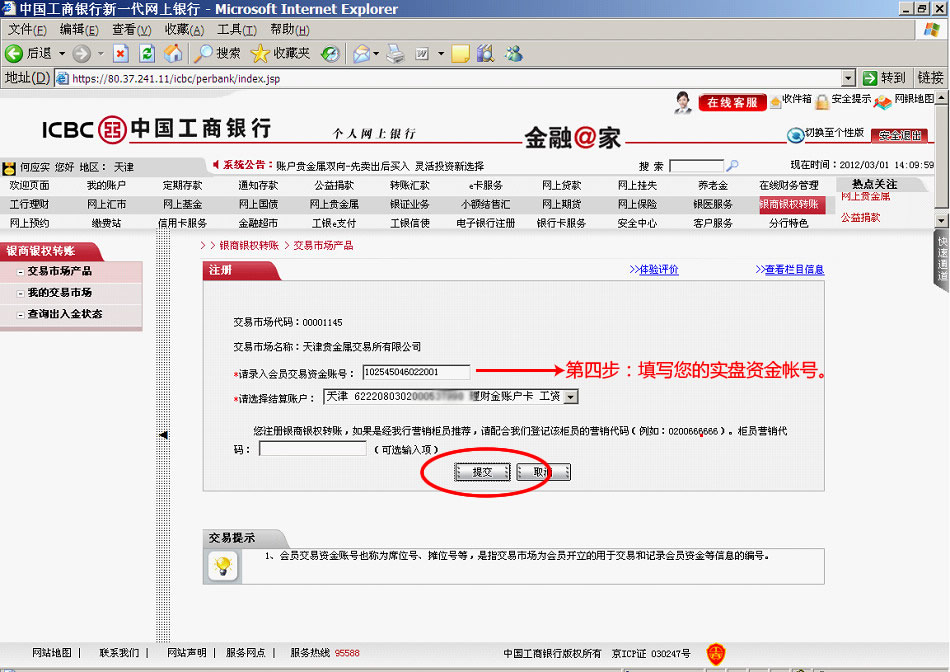Click the ICBC logo
This screenshot has height=672, width=950.
[x=156, y=129]
